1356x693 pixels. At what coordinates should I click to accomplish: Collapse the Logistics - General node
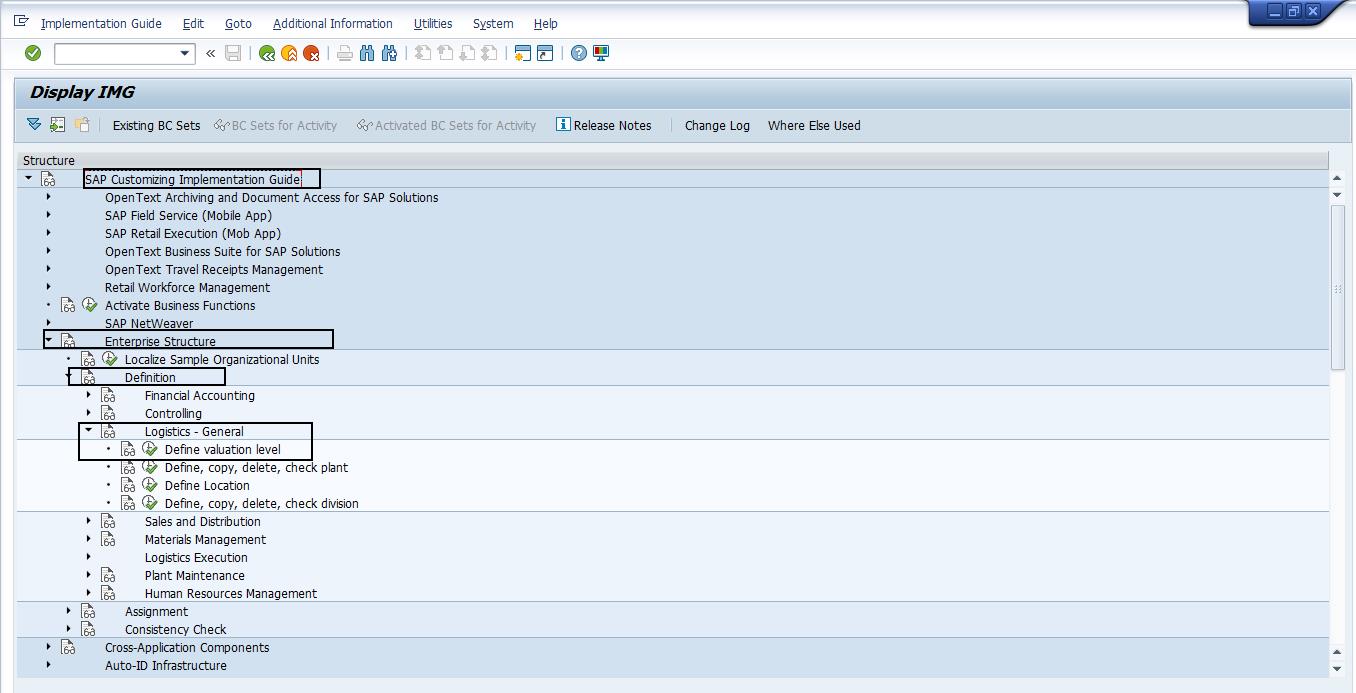(x=89, y=431)
